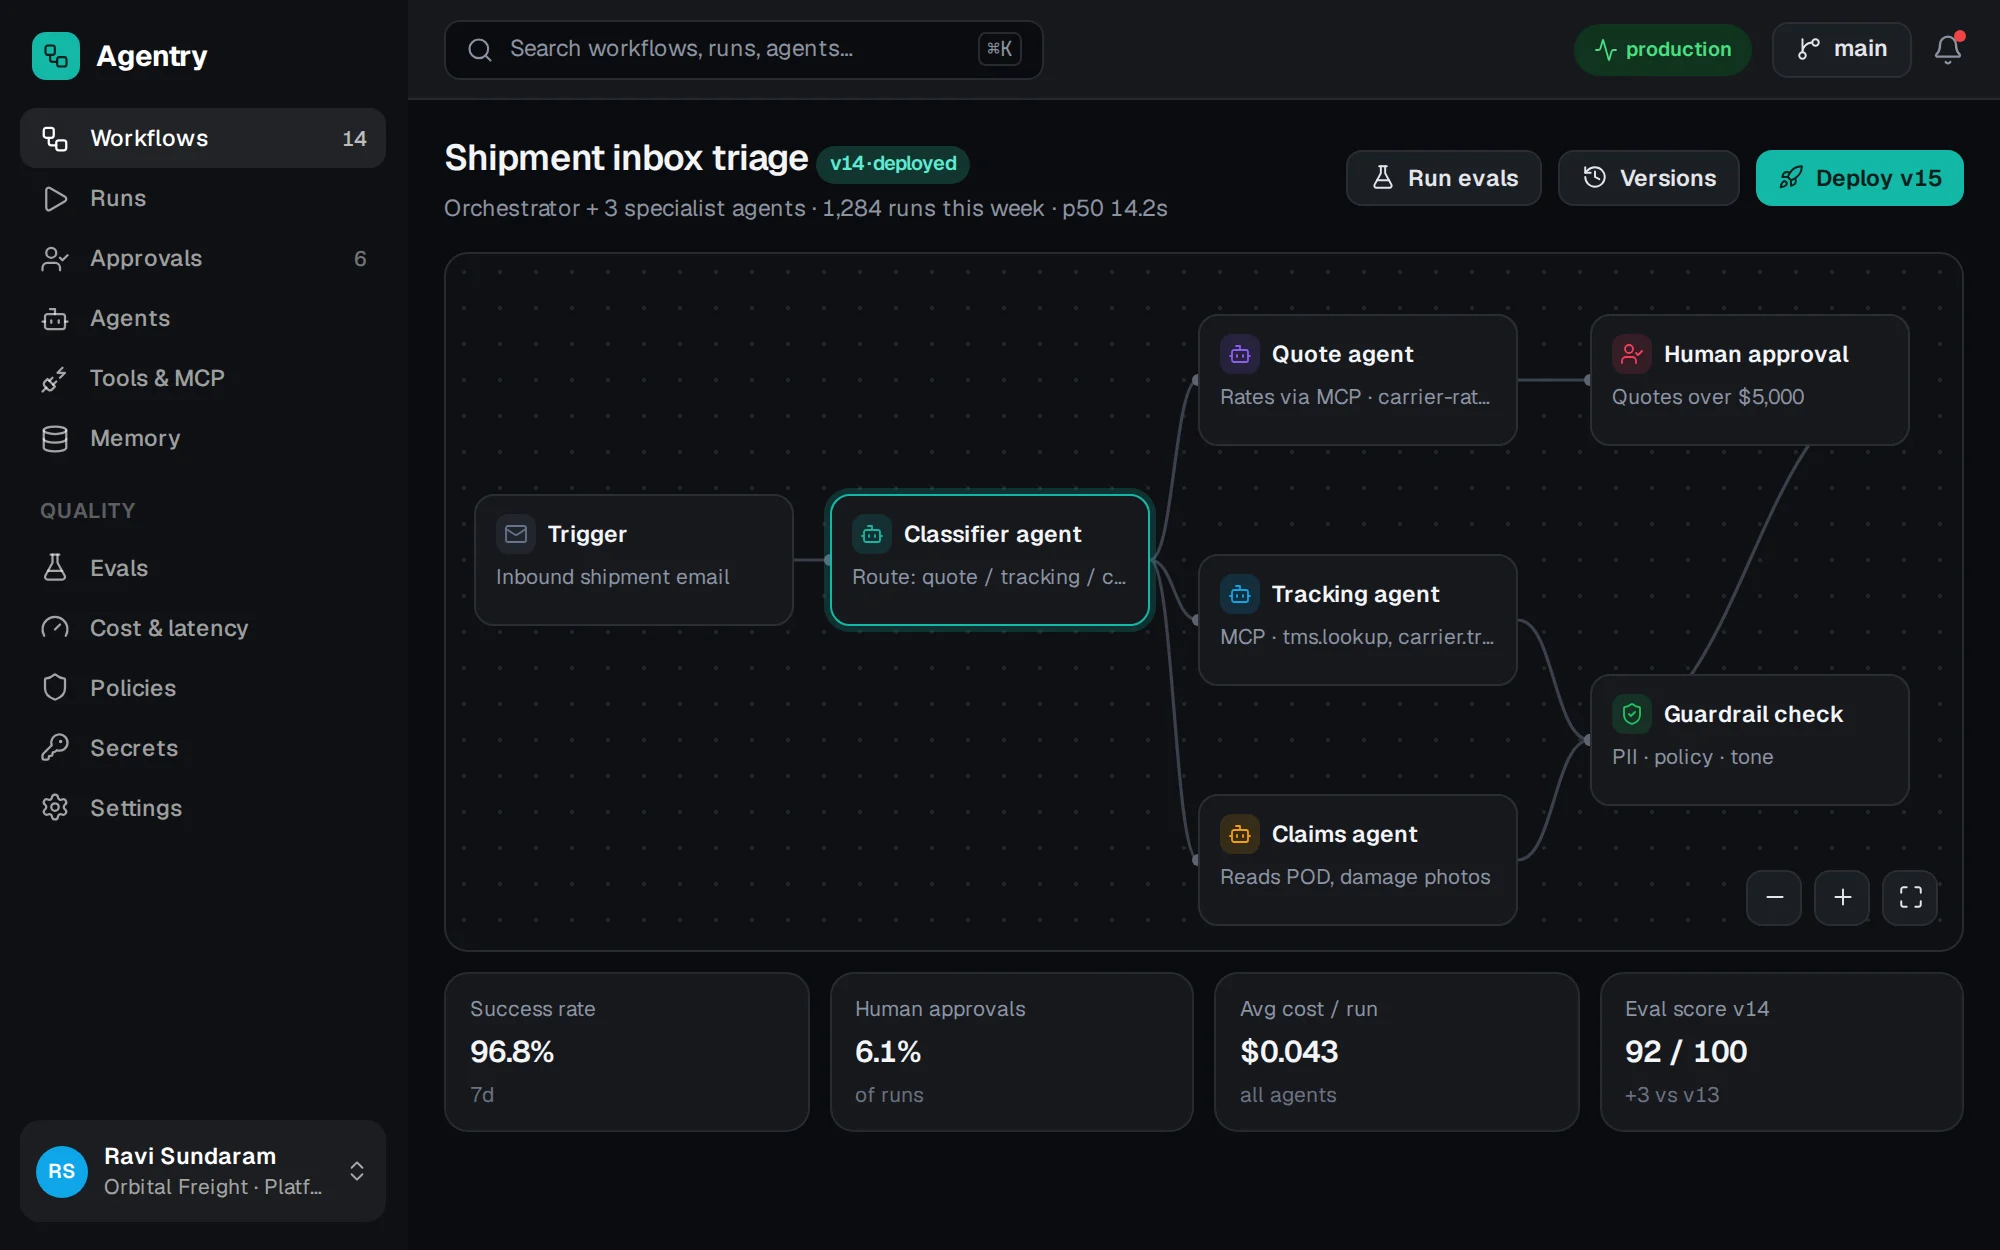
Task: Click 'Quotes over $5,000' node description
Action: tap(1708, 397)
